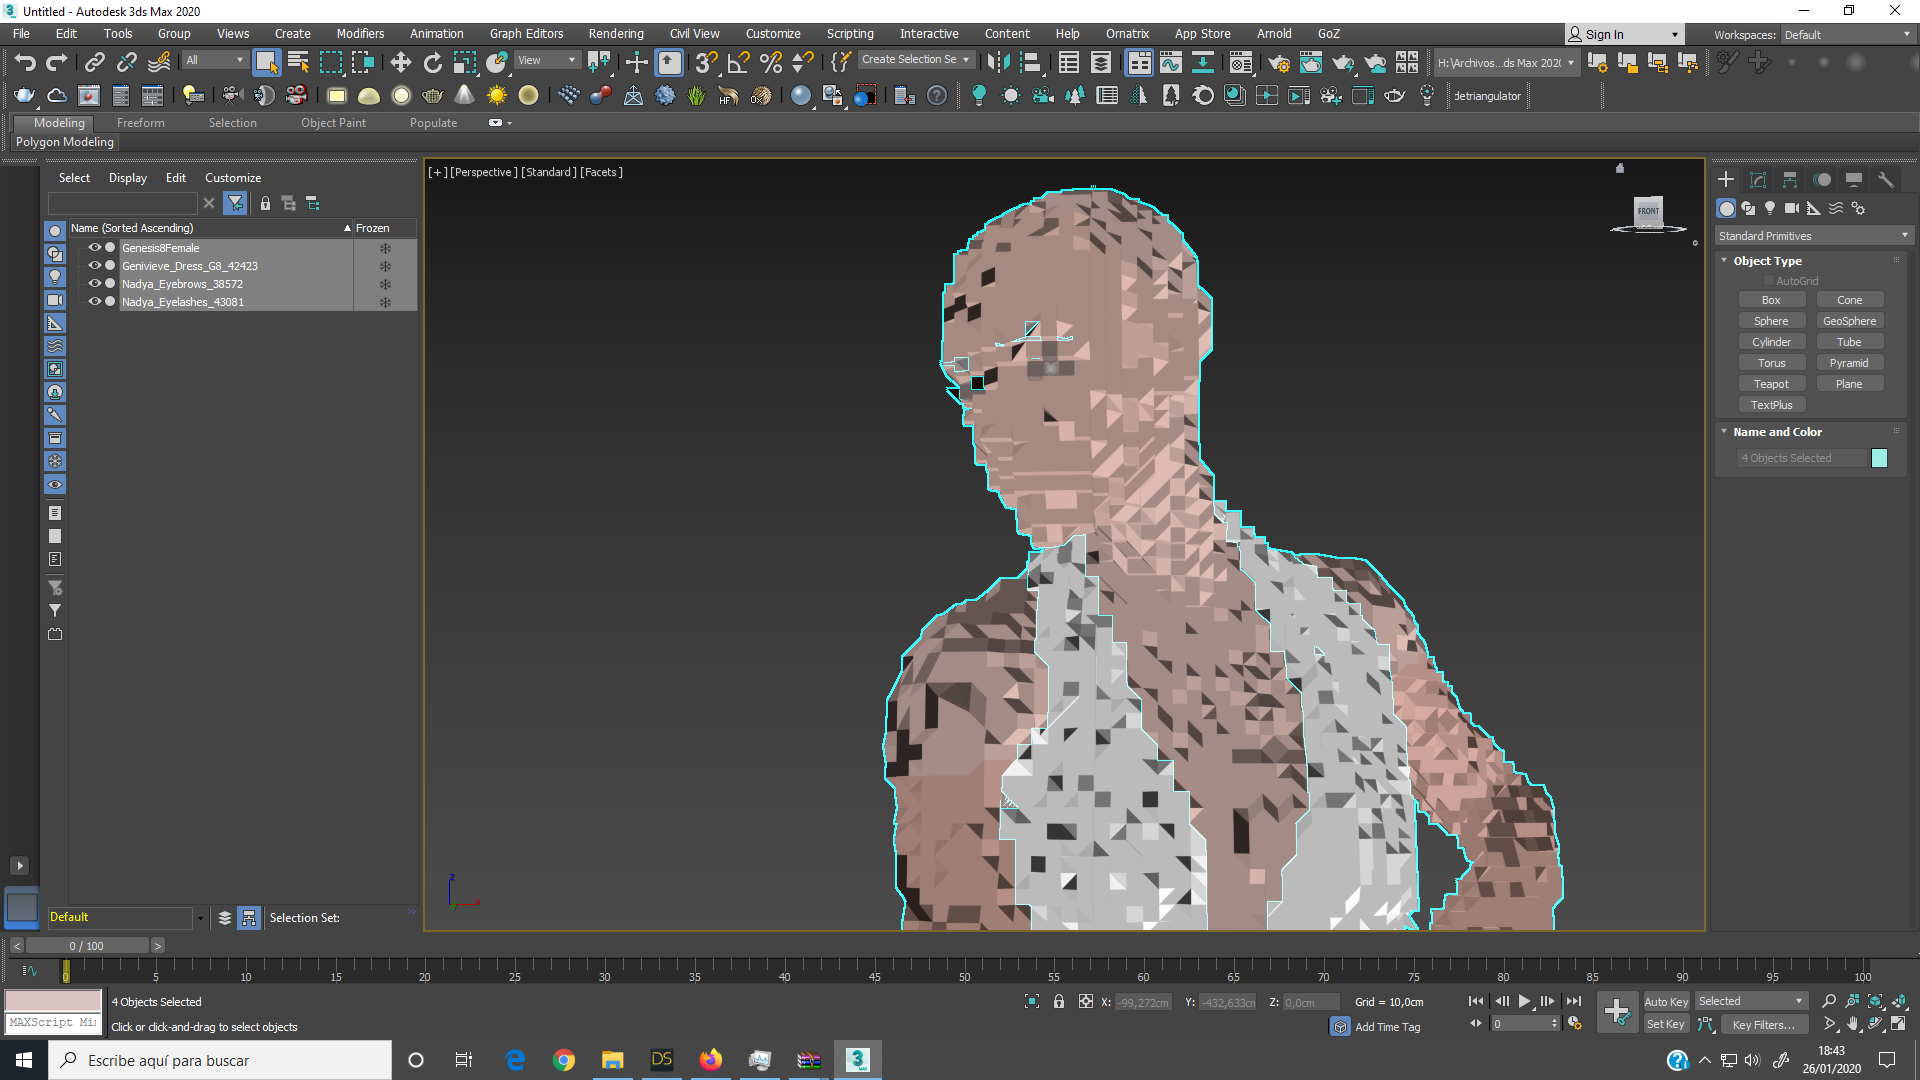Image resolution: width=1920 pixels, height=1080 pixels.
Task: Open the Workspaces Default dropdown
Action: (x=1846, y=35)
